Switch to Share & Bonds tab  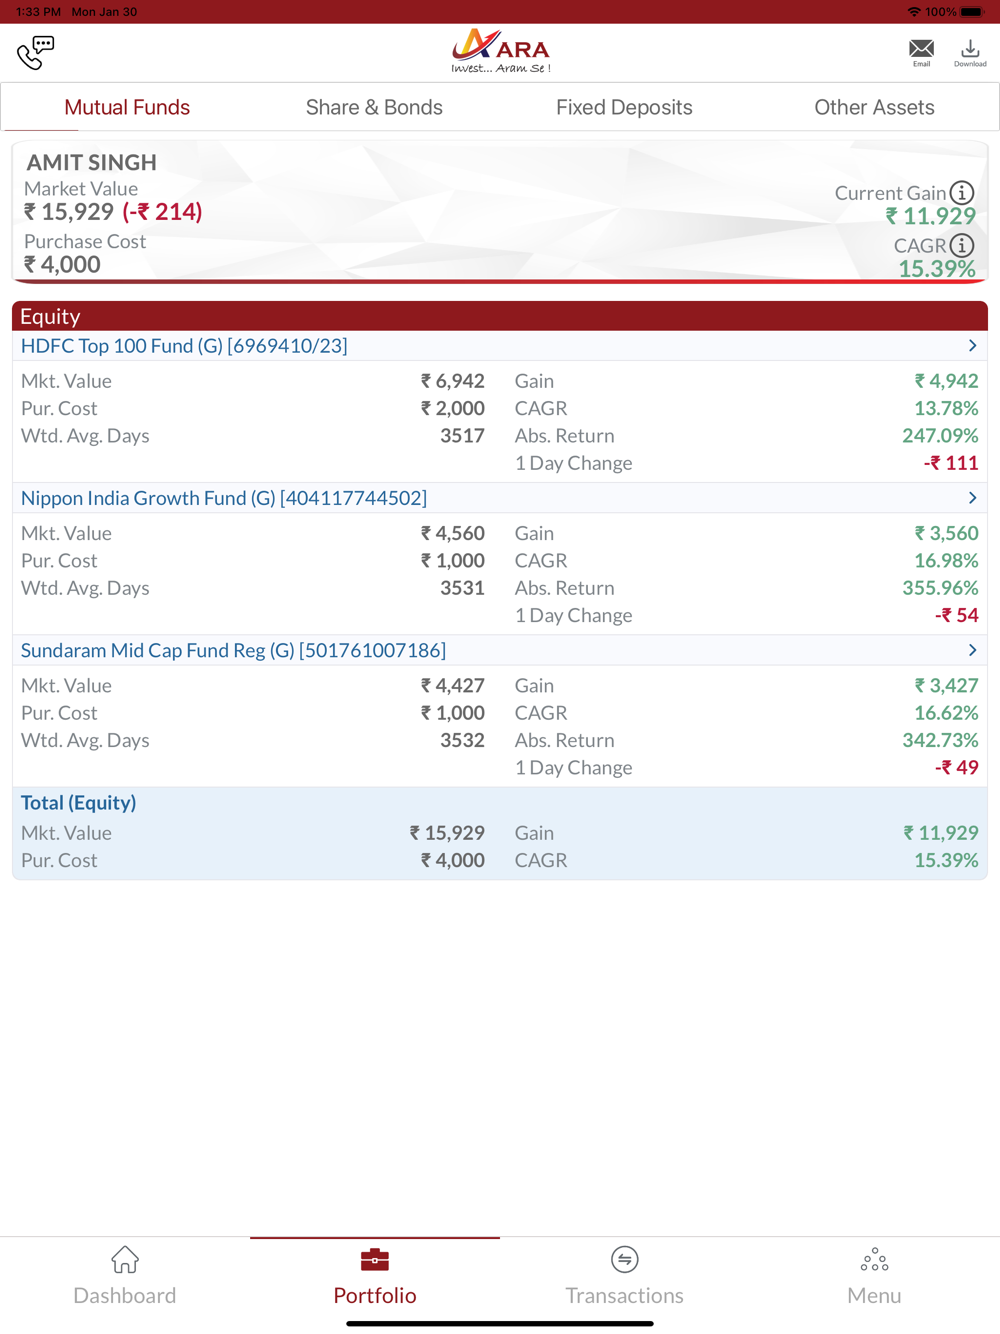point(374,107)
